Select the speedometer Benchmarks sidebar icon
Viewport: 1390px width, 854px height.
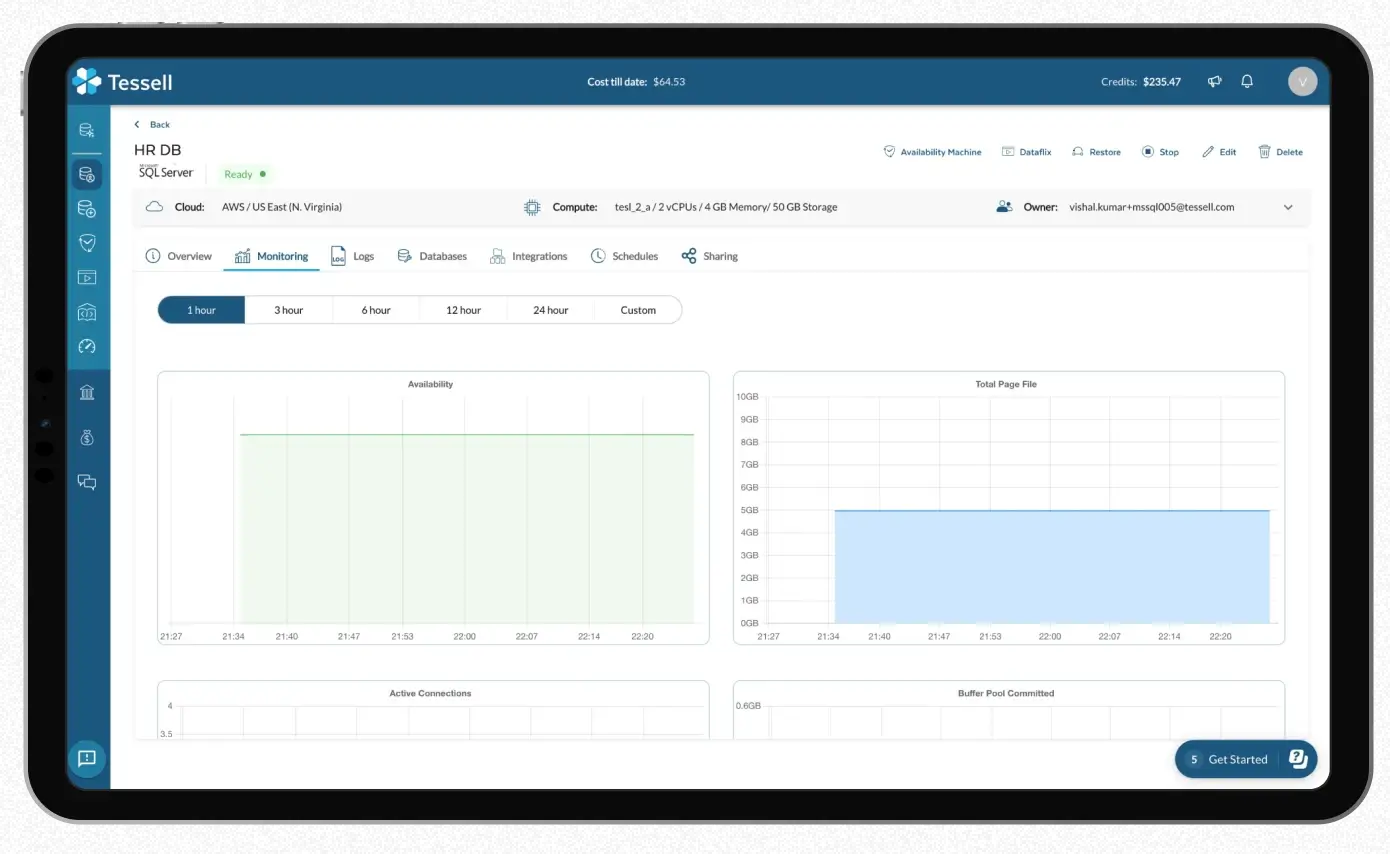click(x=87, y=347)
